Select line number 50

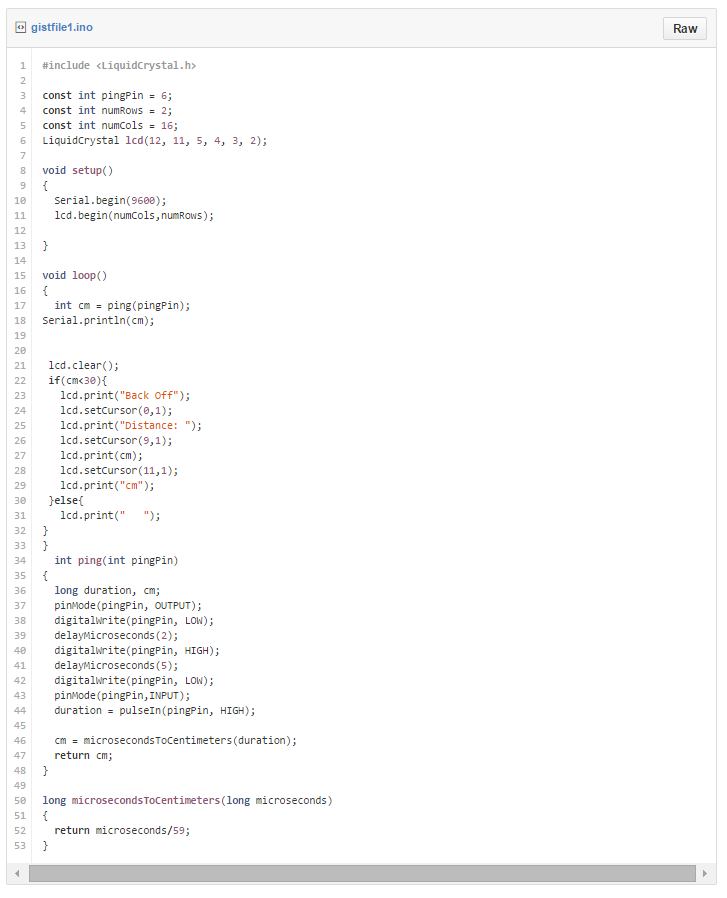[20, 801]
